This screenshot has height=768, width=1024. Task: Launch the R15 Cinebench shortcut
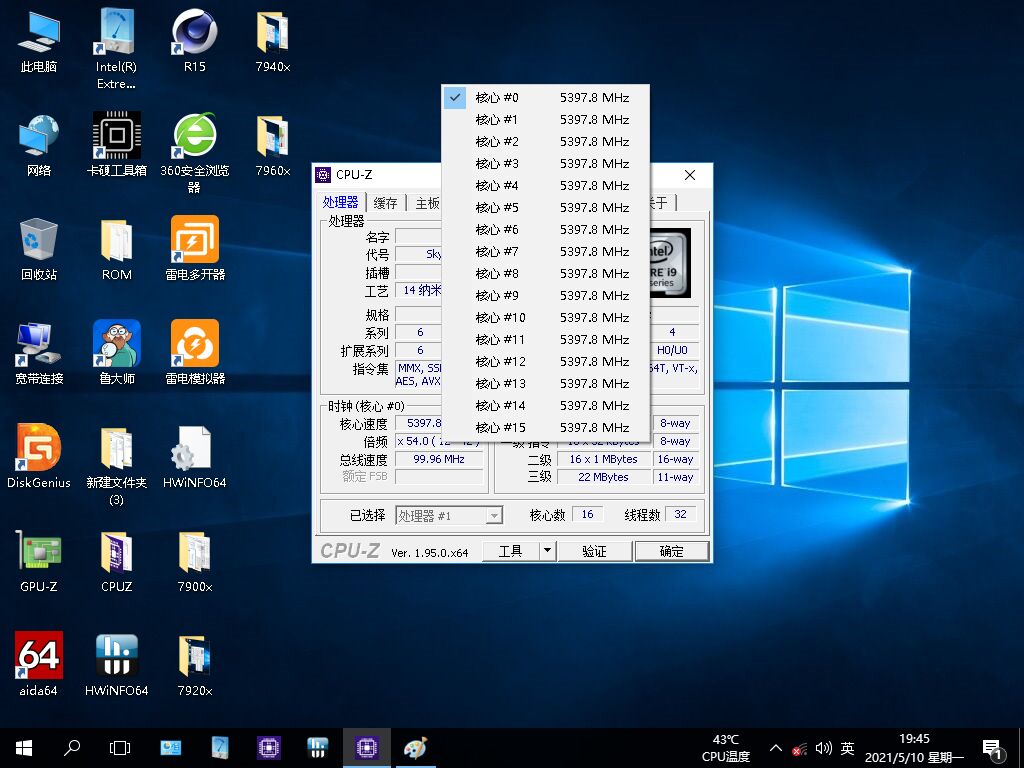pyautogui.click(x=195, y=41)
